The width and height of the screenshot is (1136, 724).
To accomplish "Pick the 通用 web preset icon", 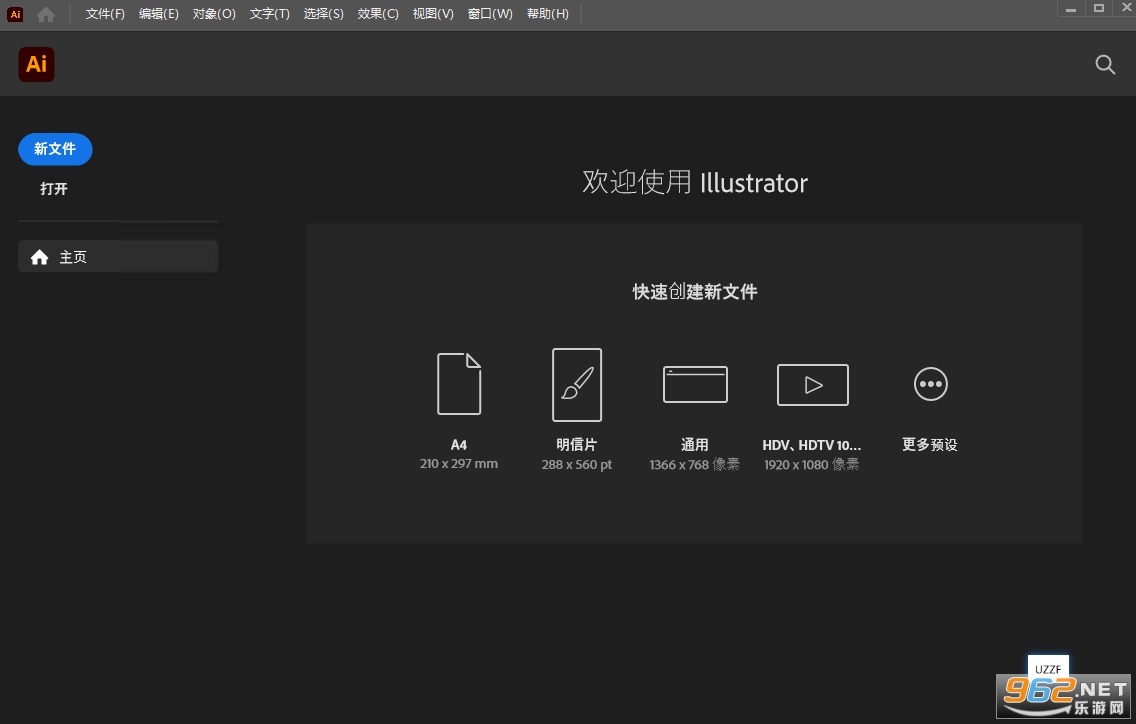I will click(x=695, y=384).
